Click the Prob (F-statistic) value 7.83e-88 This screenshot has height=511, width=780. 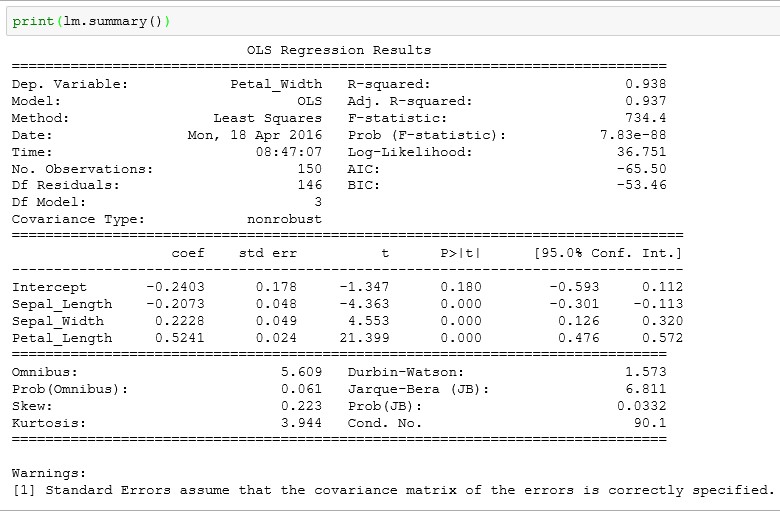coord(632,135)
